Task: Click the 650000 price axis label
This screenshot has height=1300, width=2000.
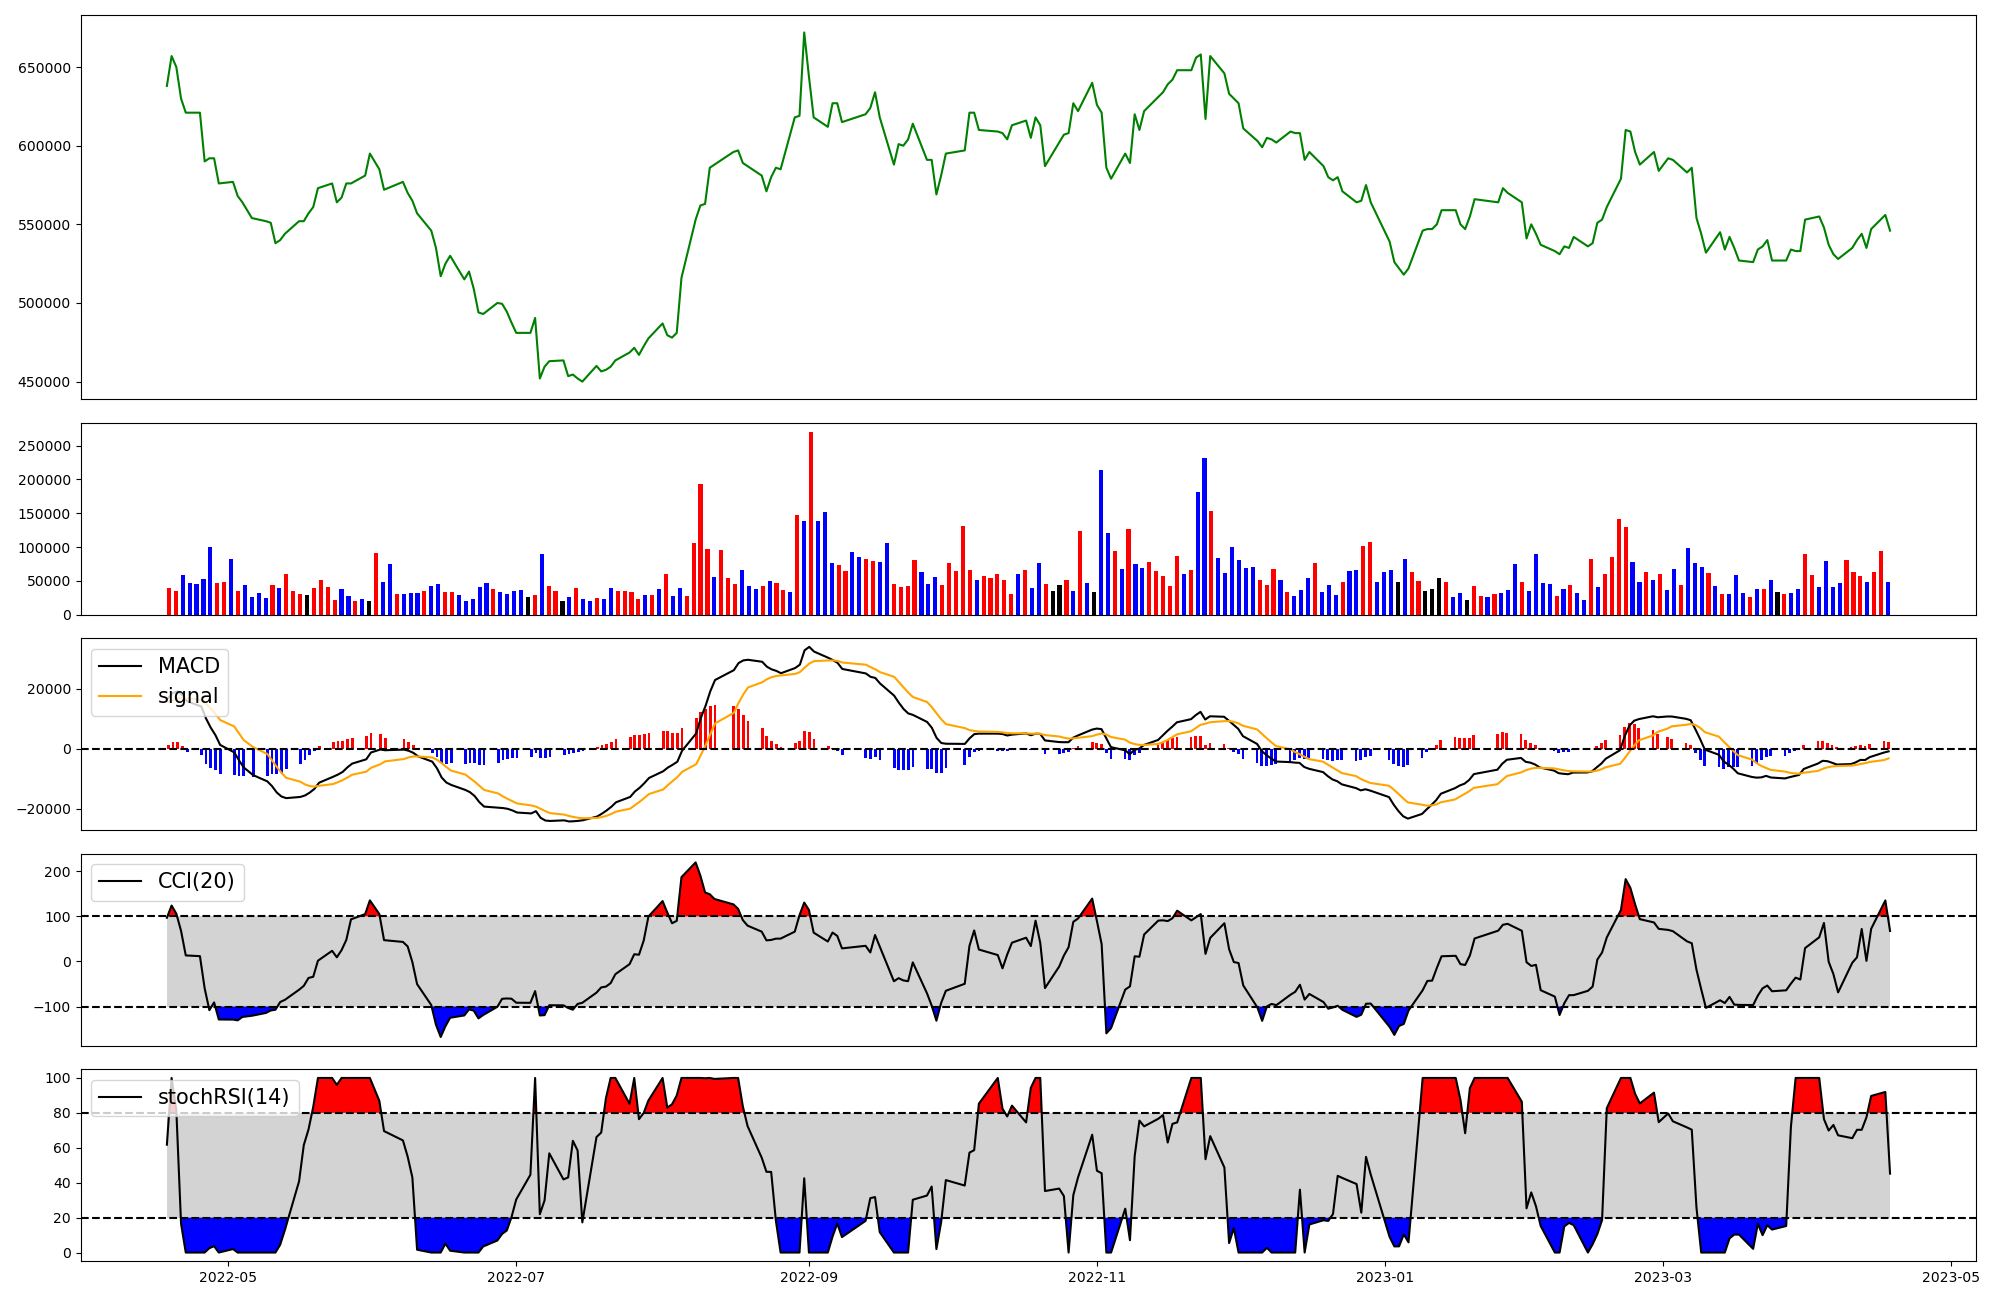Action: pyautogui.click(x=44, y=68)
